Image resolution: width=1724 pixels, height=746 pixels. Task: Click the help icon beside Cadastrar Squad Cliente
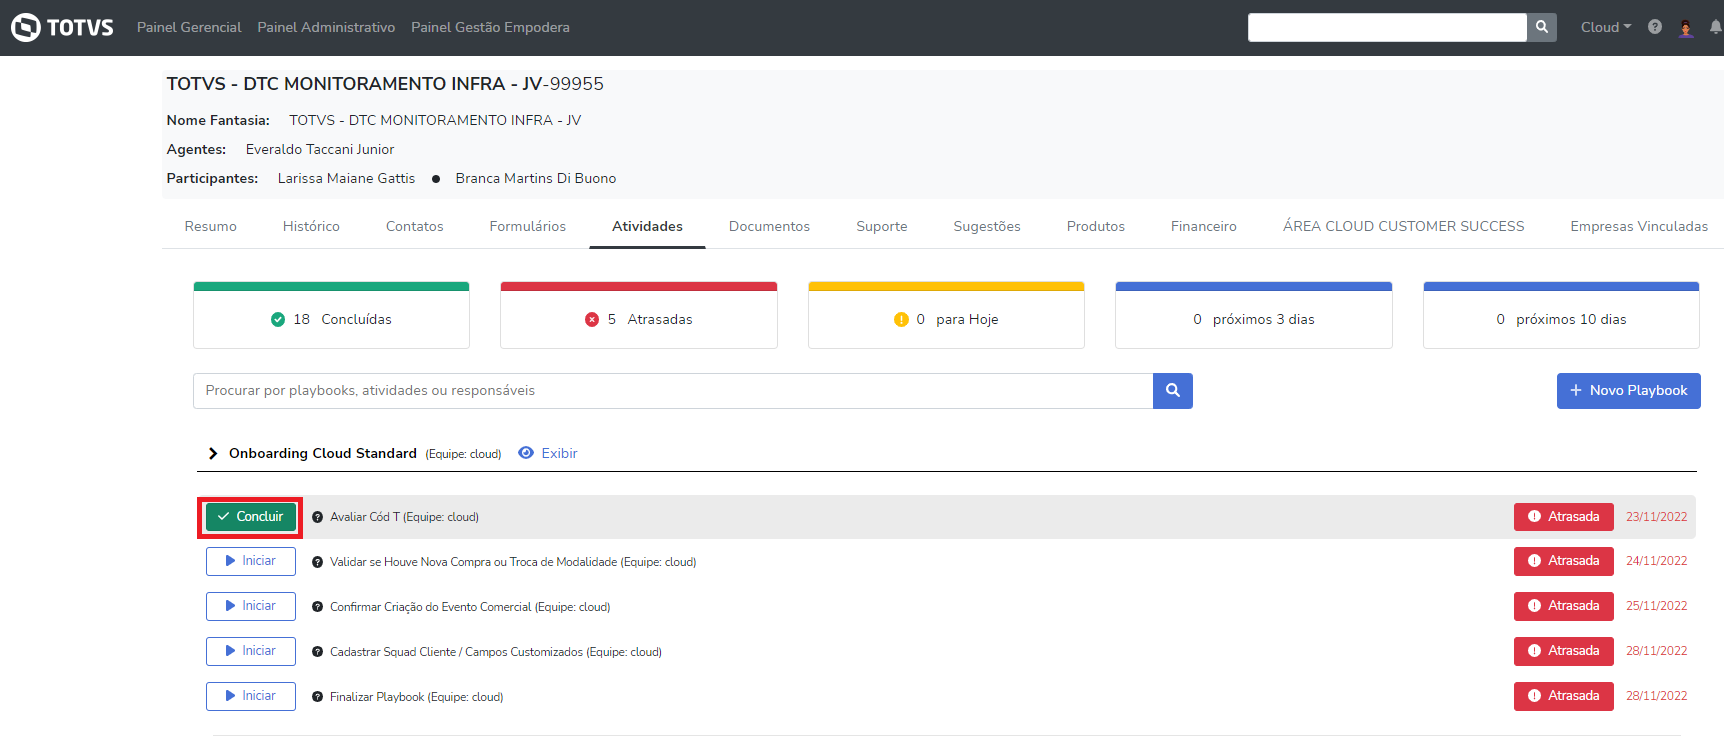point(317,652)
